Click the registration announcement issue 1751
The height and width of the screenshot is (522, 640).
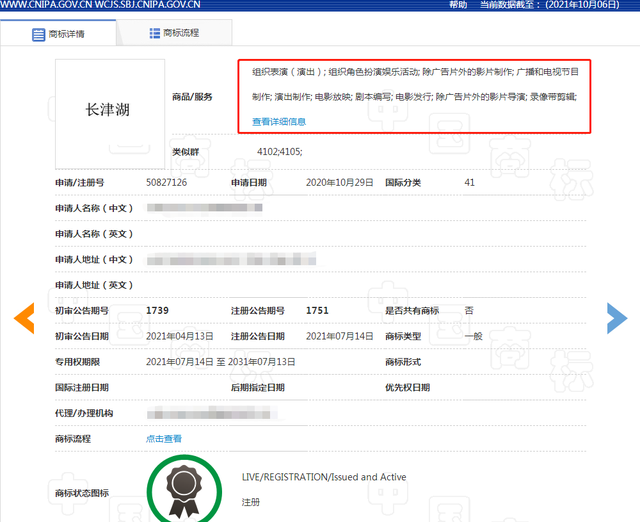317,311
